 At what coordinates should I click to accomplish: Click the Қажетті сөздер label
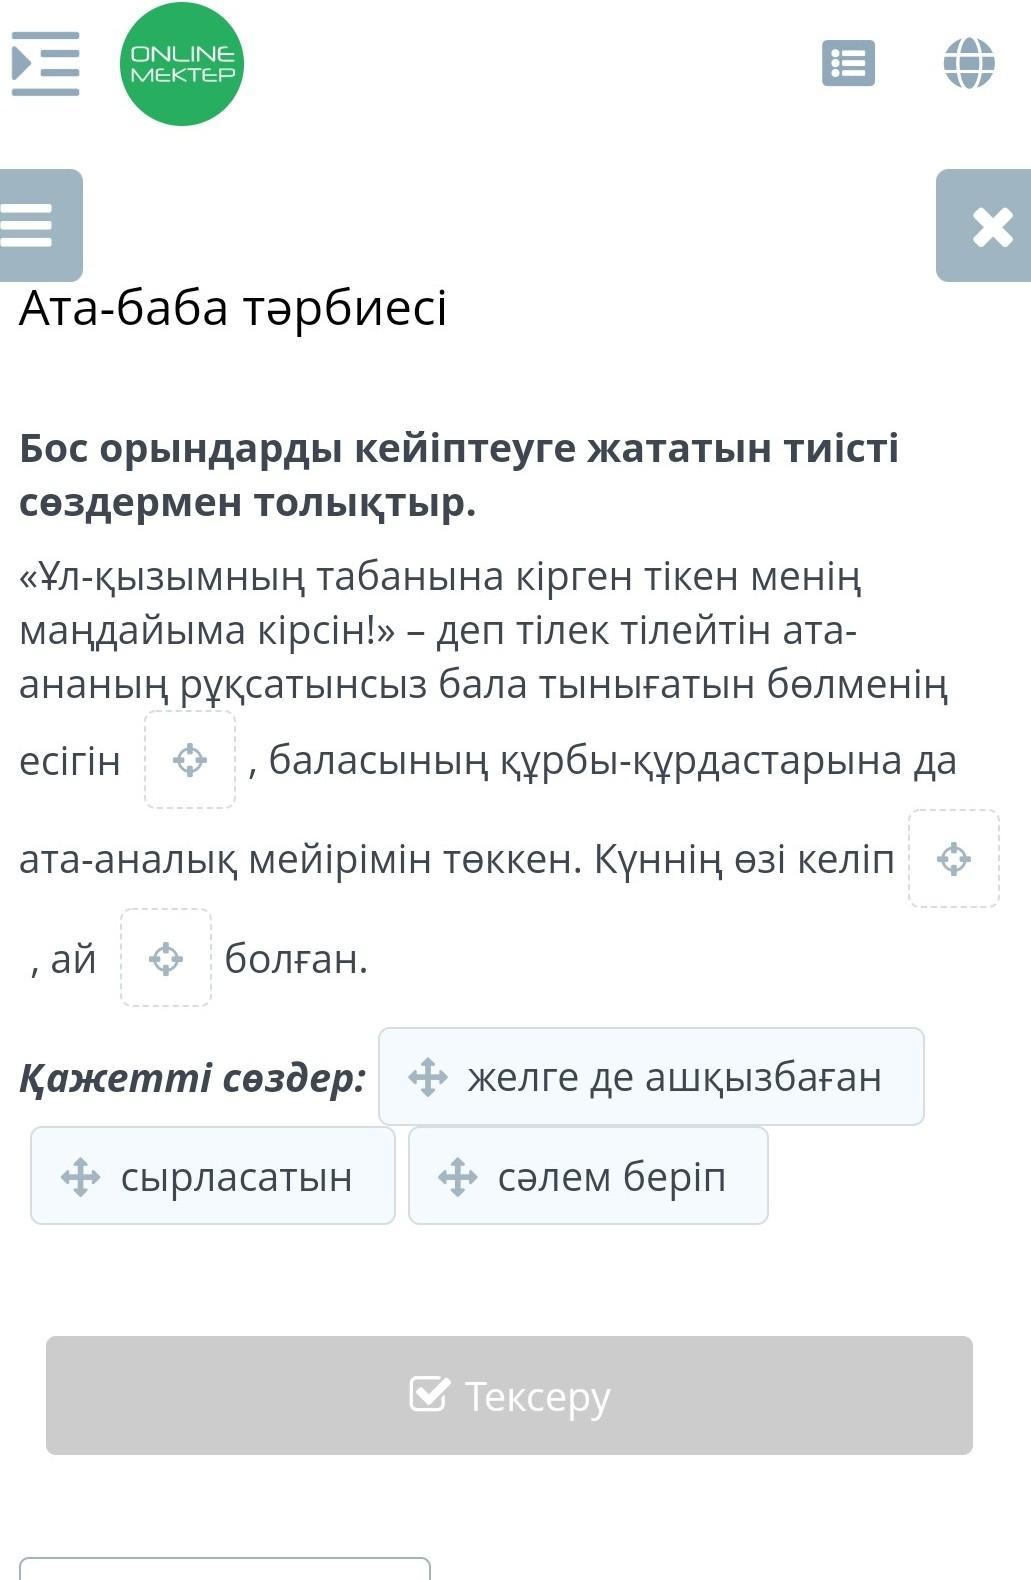pyautogui.click(x=193, y=1078)
